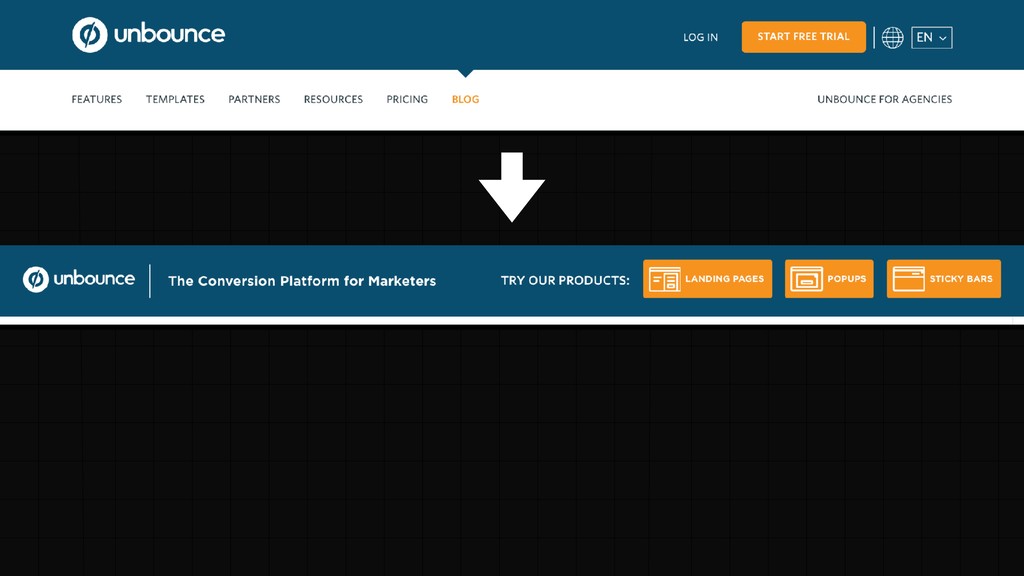Open the RESOURCES menu item
Viewport: 1024px width, 576px height.
tap(333, 99)
